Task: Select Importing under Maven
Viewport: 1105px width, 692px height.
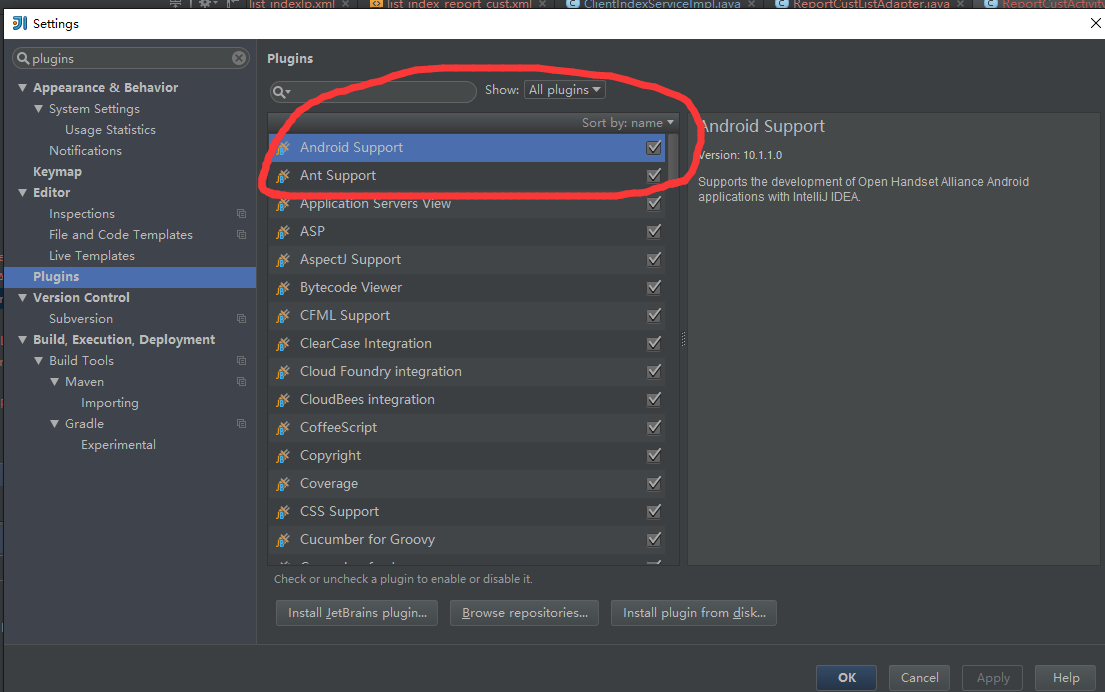Action: click(x=110, y=403)
